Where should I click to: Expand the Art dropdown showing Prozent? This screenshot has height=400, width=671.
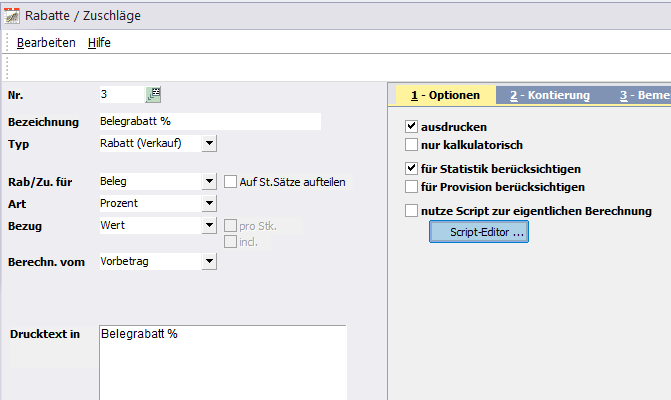(209, 203)
